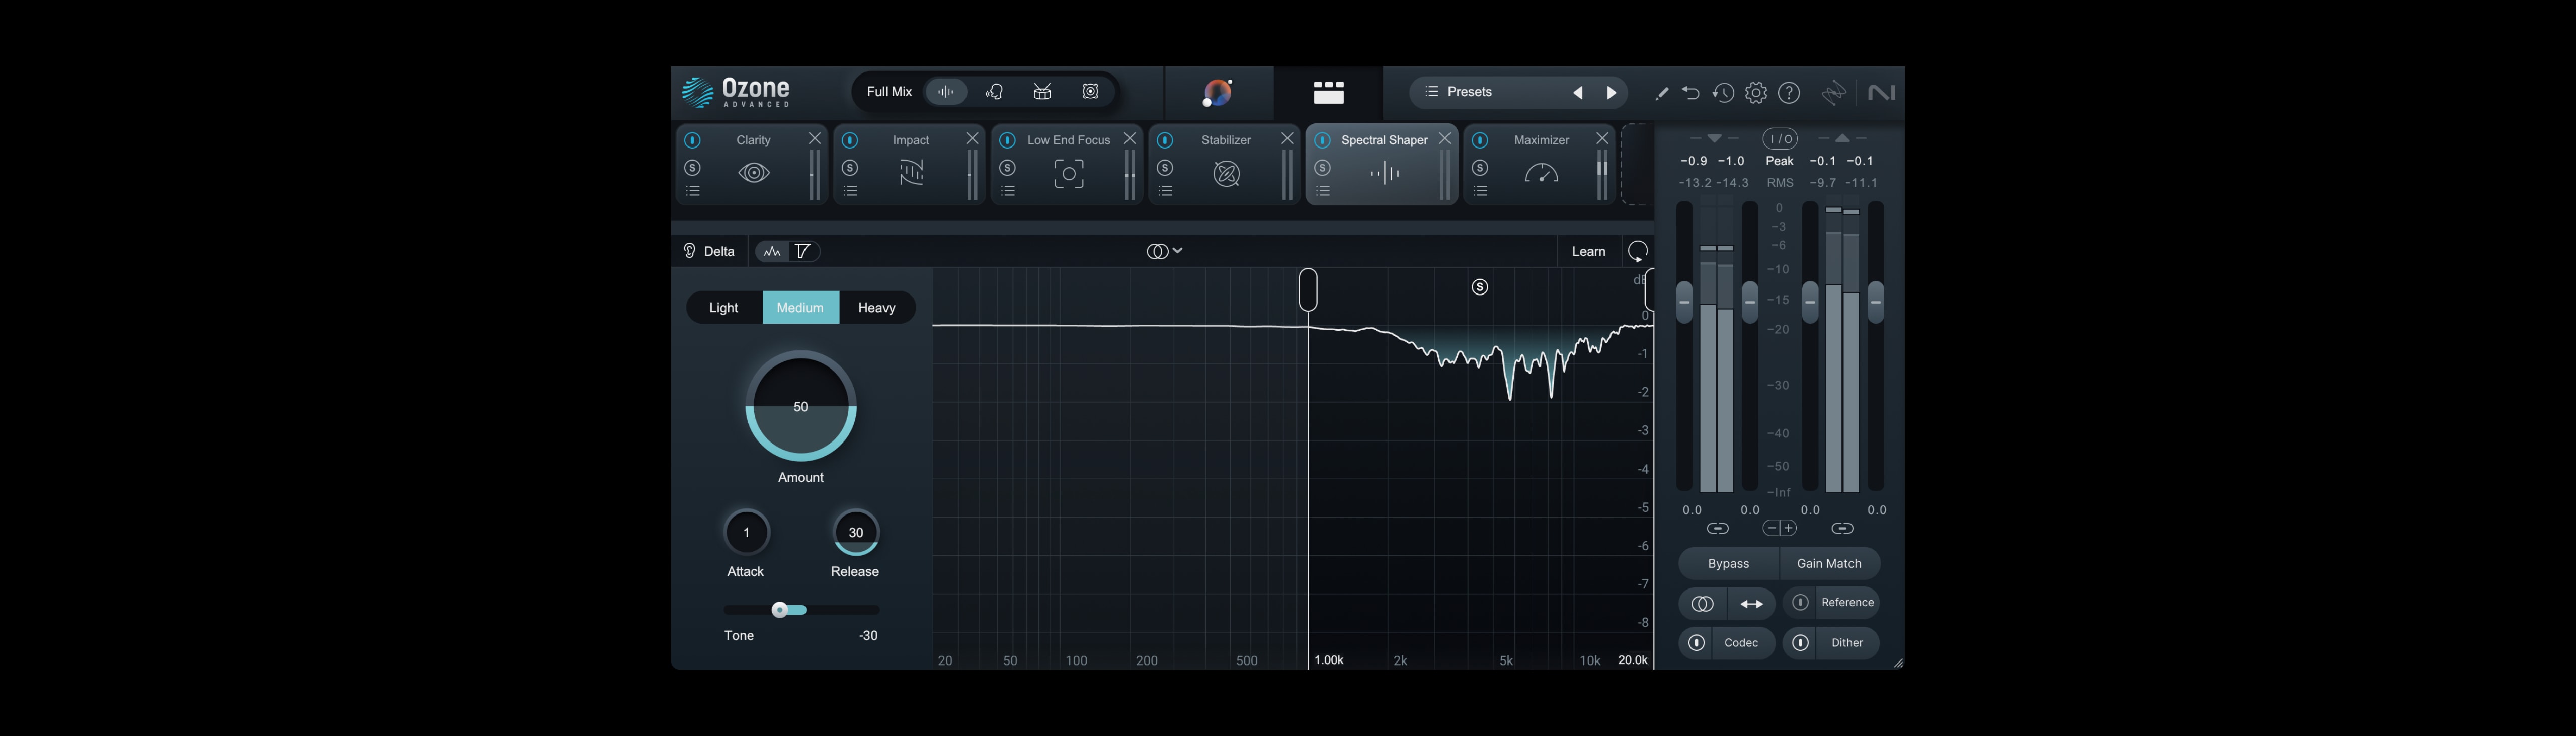2576x736 pixels.
Task: Click the output meter up-triangle
Action: (x=1842, y=138)
